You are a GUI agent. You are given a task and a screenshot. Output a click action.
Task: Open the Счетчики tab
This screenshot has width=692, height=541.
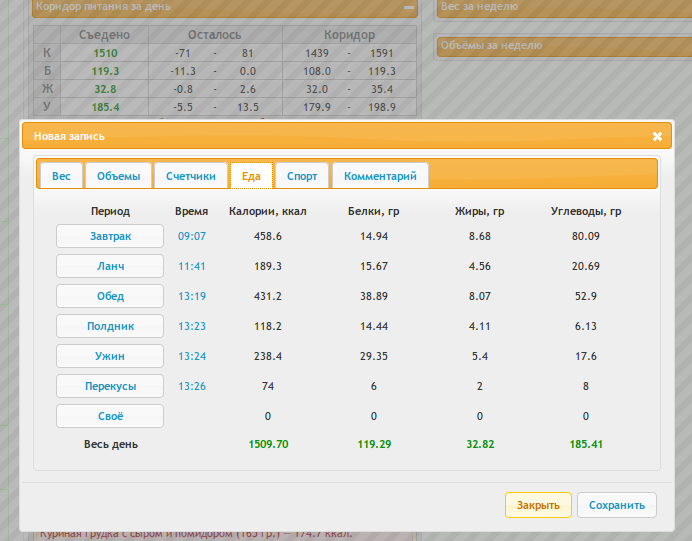(191, 176)
